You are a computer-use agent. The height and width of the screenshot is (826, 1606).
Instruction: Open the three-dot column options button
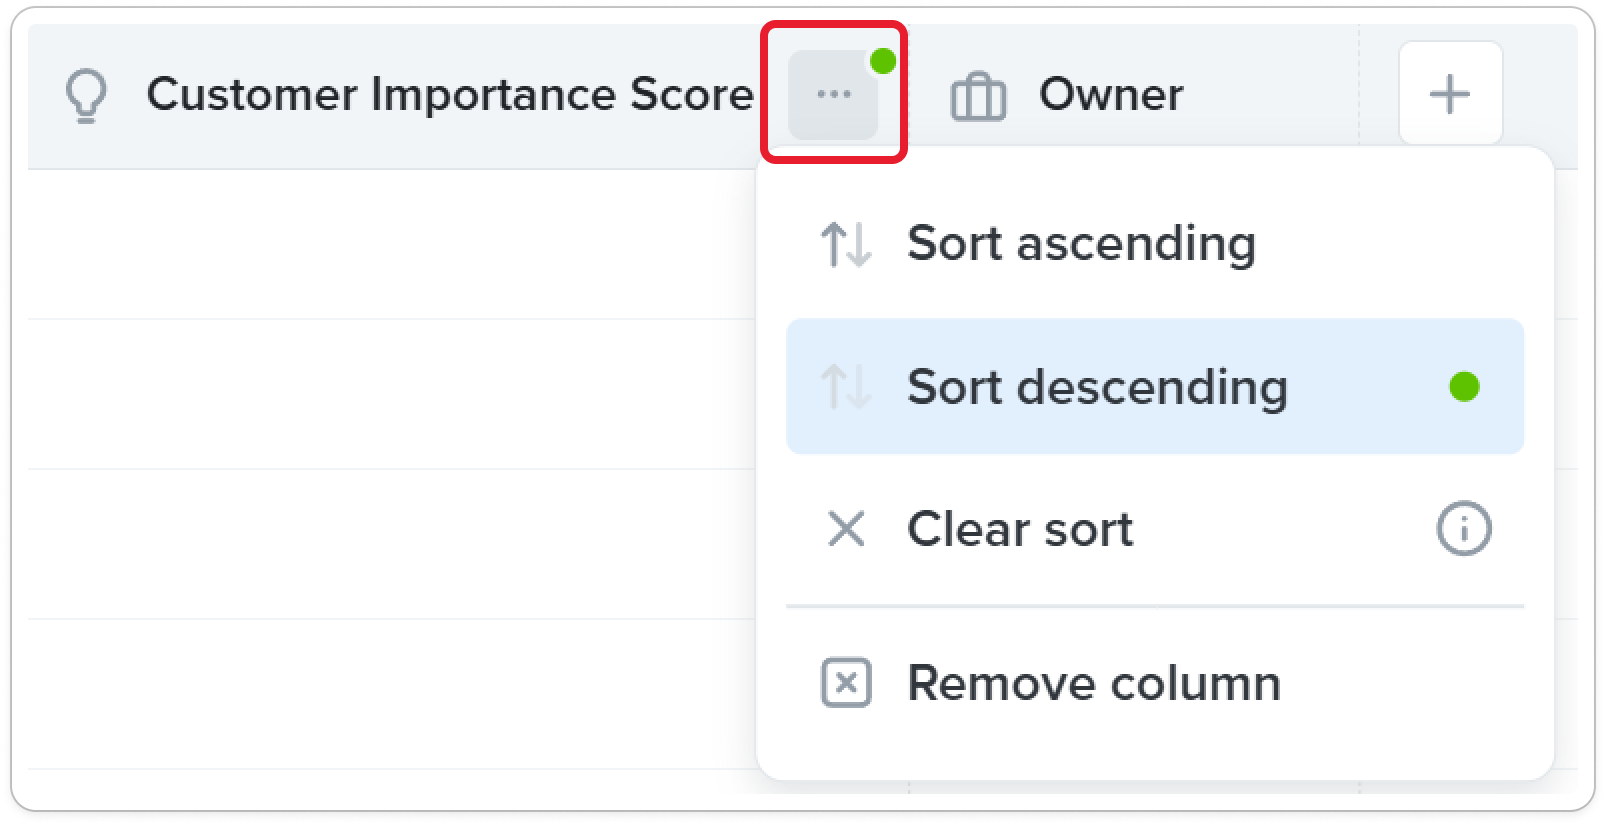pyautogui.click(x=833, y=94)
